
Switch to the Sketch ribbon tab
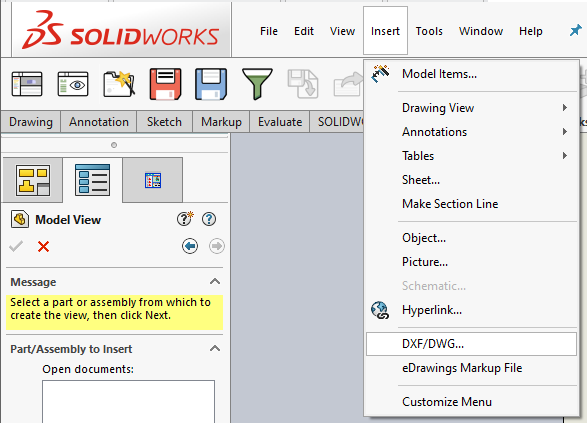coord(164,122)
